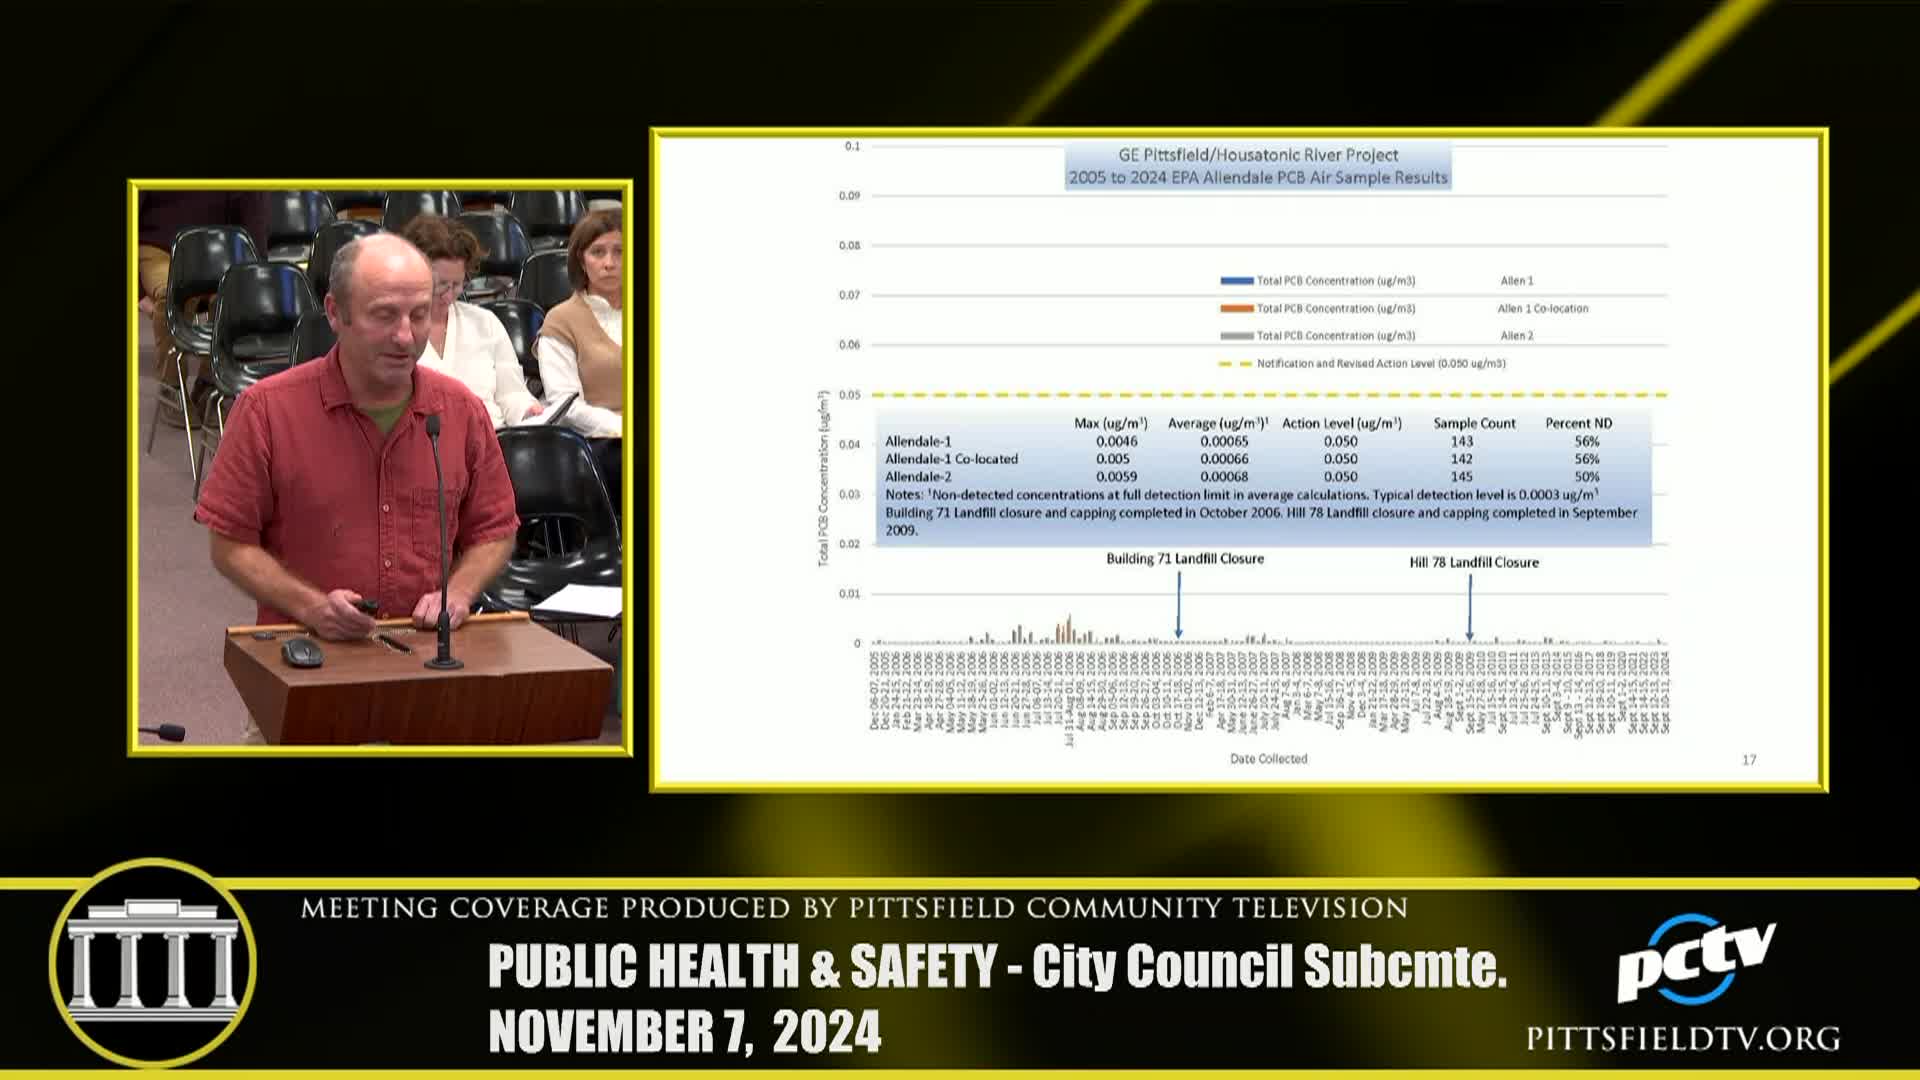Image resolution: width=1920 pixels, height=1080 pixels.
Task: Click the 'NOVEMBER 7, 2024' date text
Action: coord(685,1032)
